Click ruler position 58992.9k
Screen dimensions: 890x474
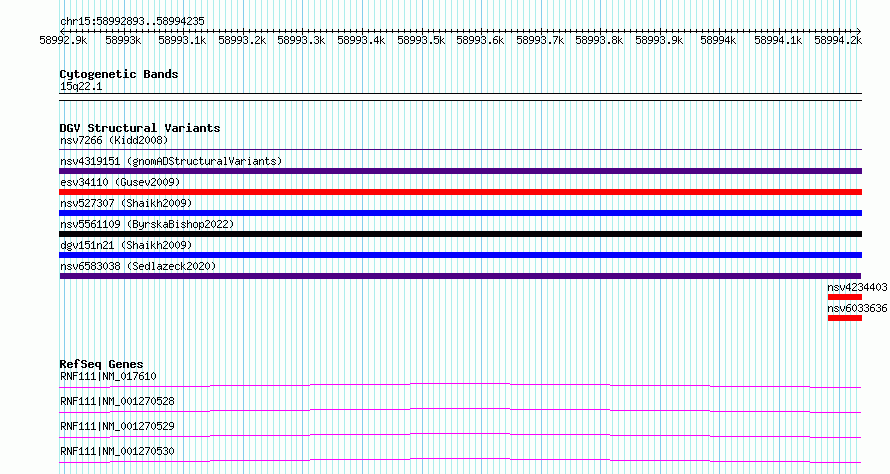(63, 40)
